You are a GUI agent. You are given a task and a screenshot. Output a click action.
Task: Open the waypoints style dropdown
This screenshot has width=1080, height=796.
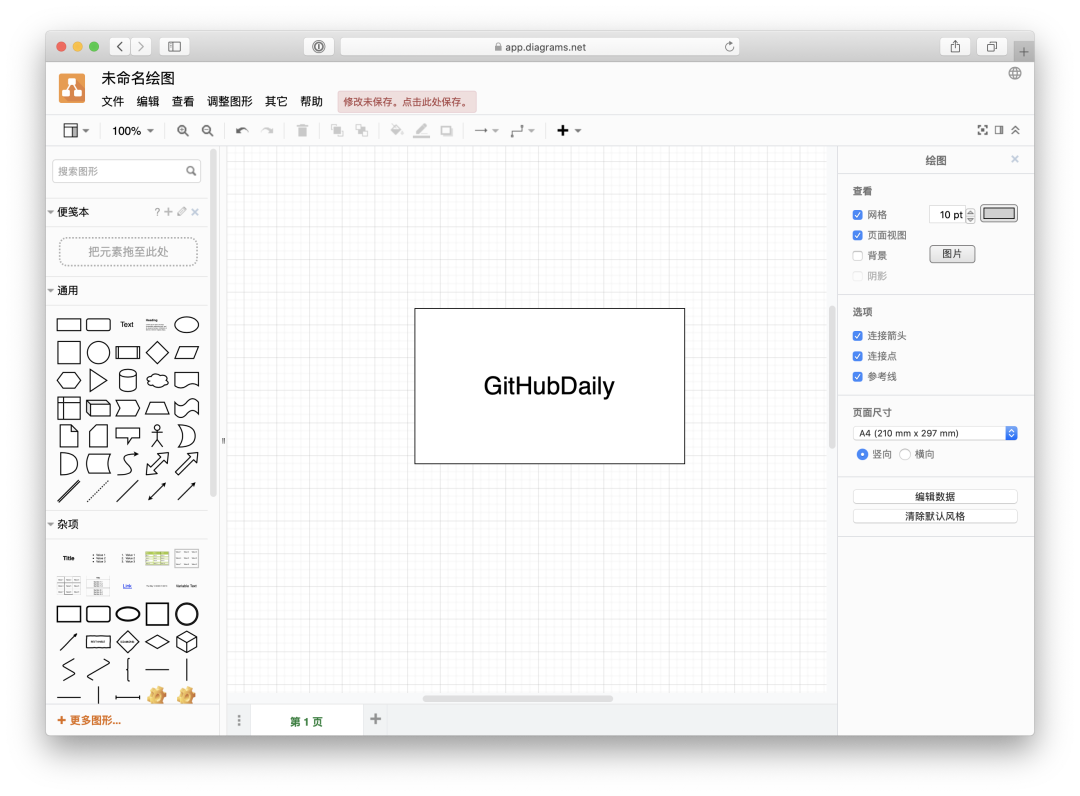tap(522, 131)
